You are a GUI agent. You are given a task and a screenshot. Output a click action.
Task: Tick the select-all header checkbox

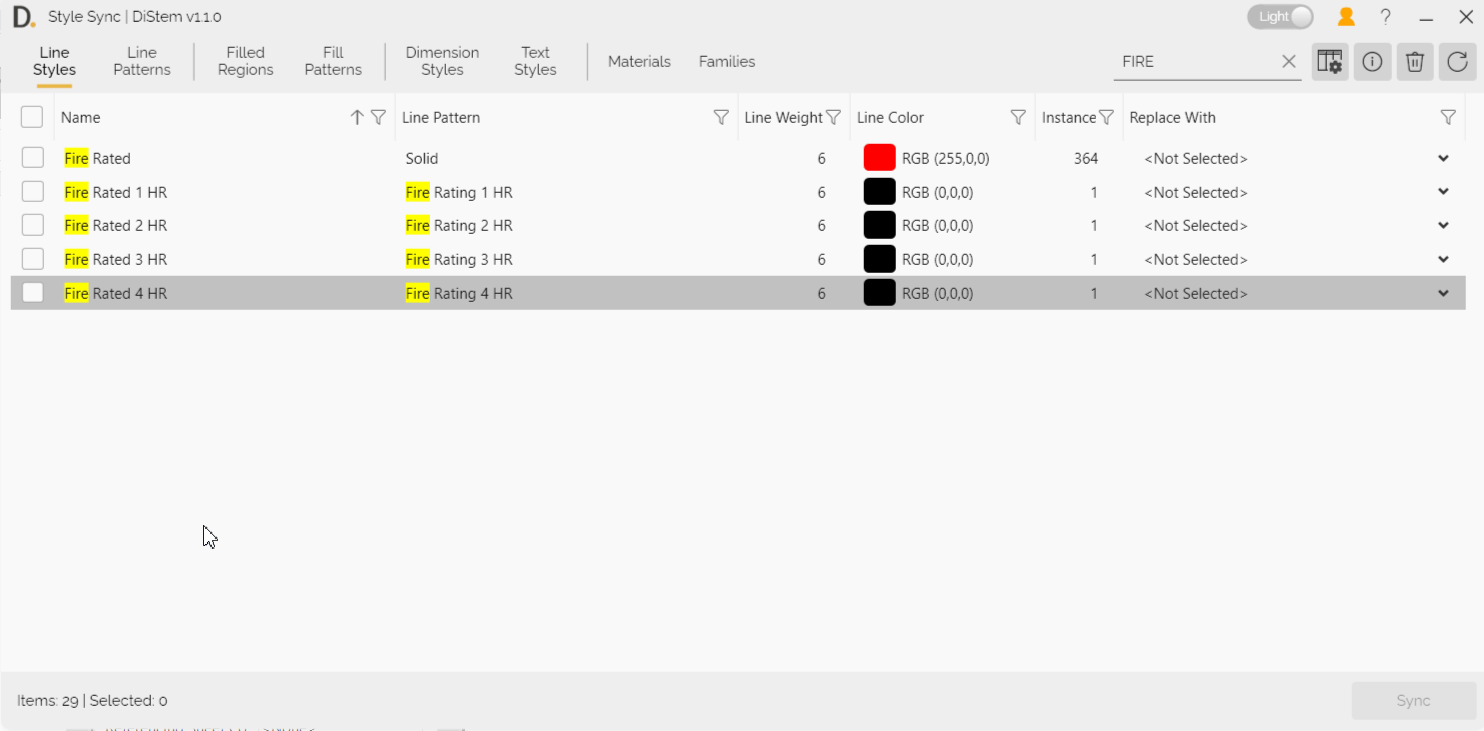tap(32, 117)
